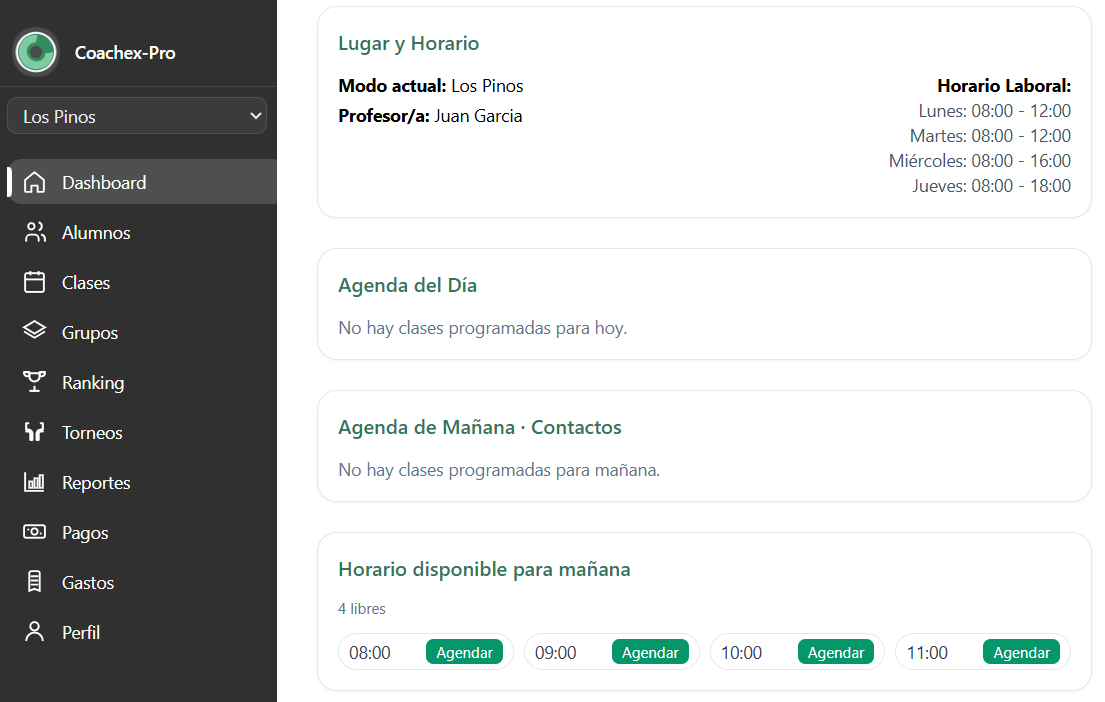1105x702 pixels.
Task: Click the Gastos receipt icon
Action: (35, 582)
